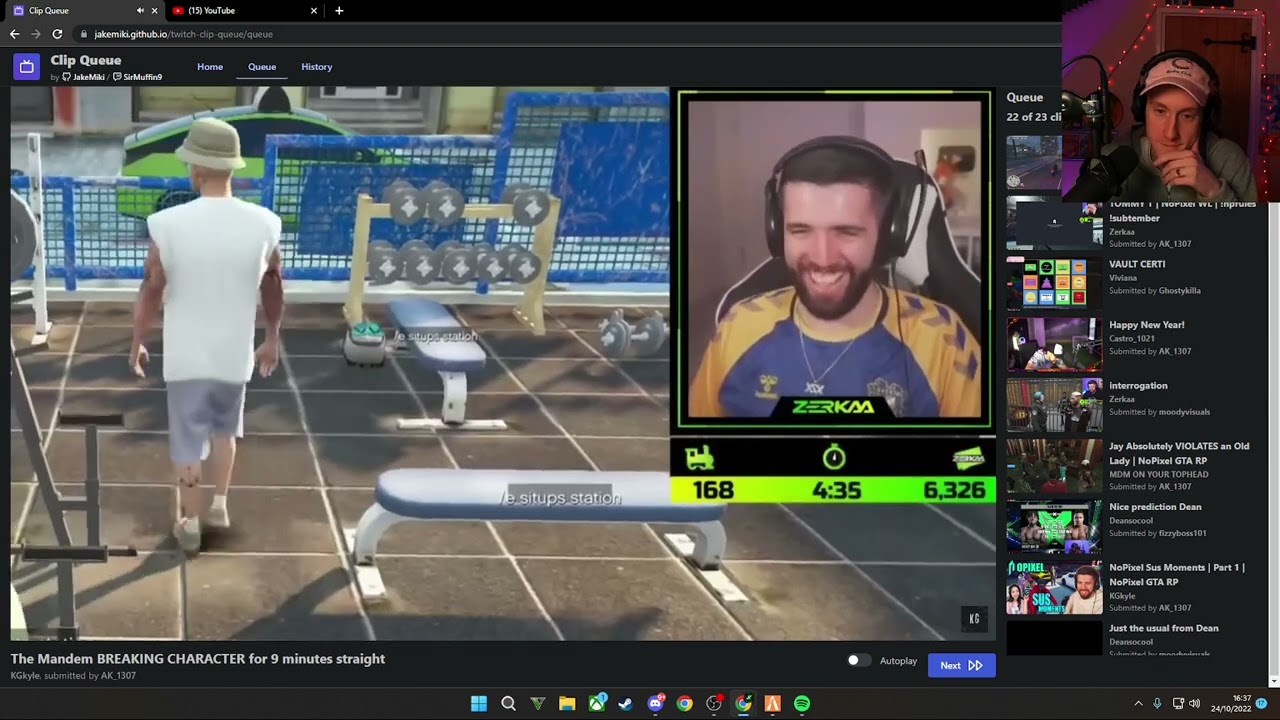1280x720 pixels.
Task: Open the interrogation clip thumbnail
Action: (1054, 405)
